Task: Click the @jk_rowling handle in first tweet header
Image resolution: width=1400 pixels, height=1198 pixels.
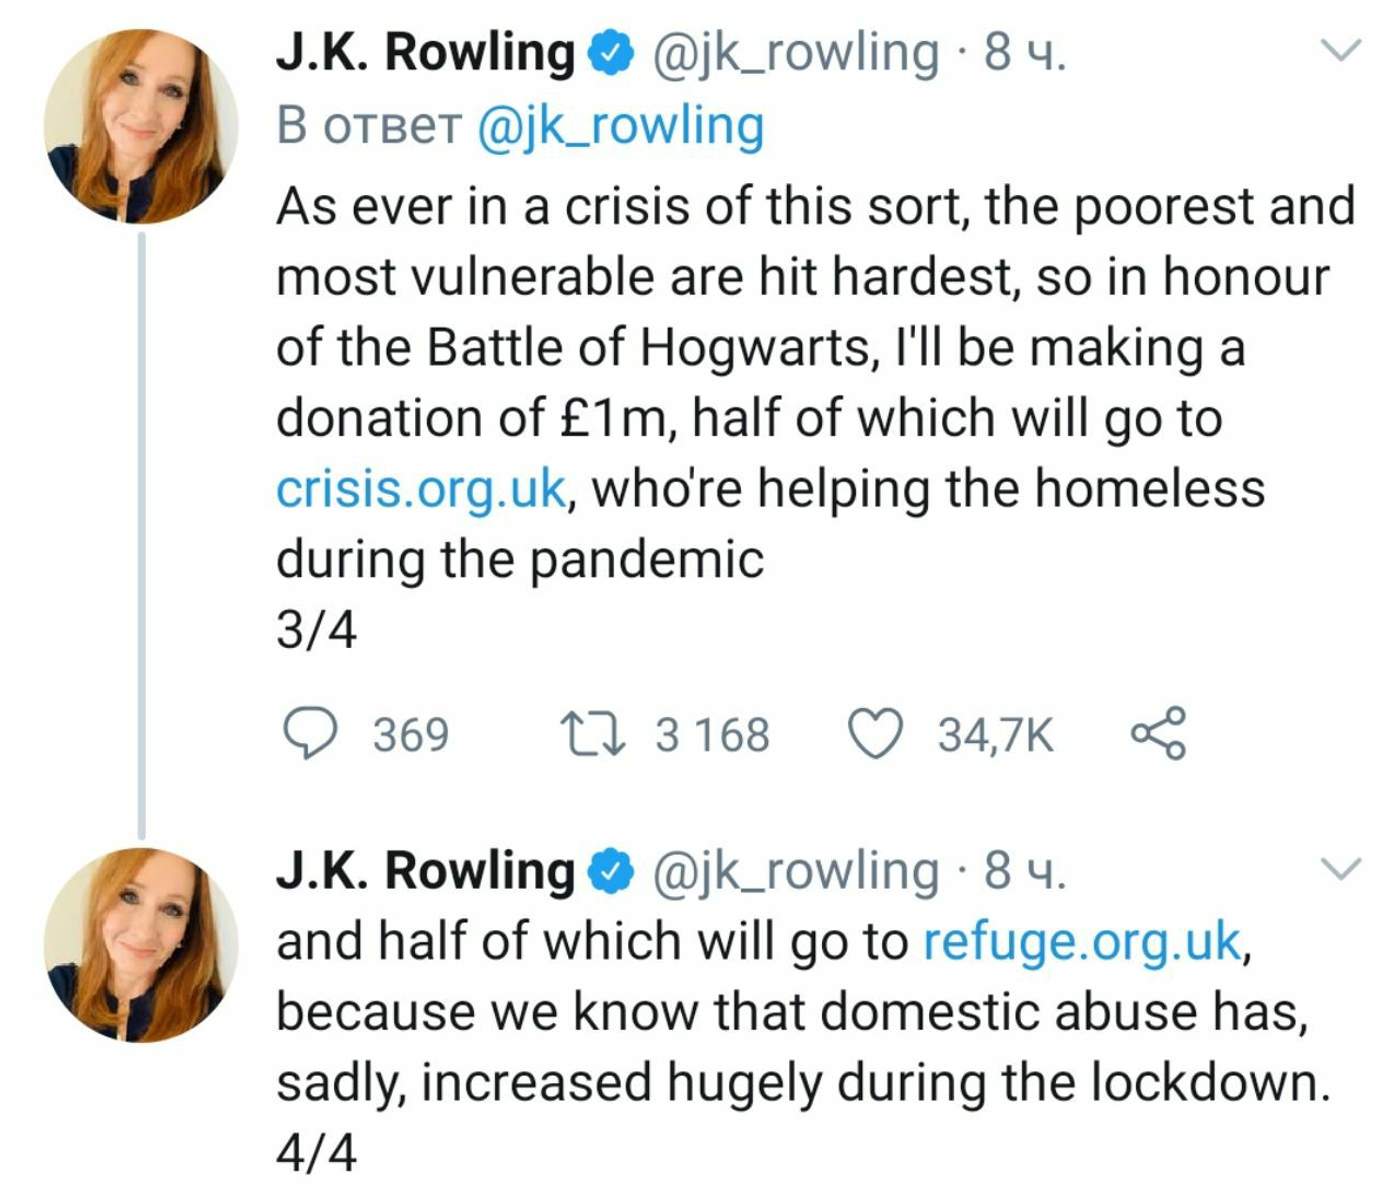Action: 795,54
